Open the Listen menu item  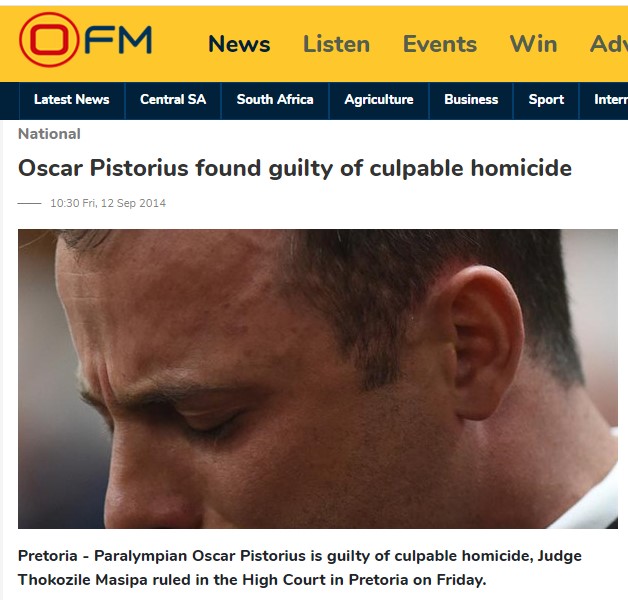tap(336, 44)
